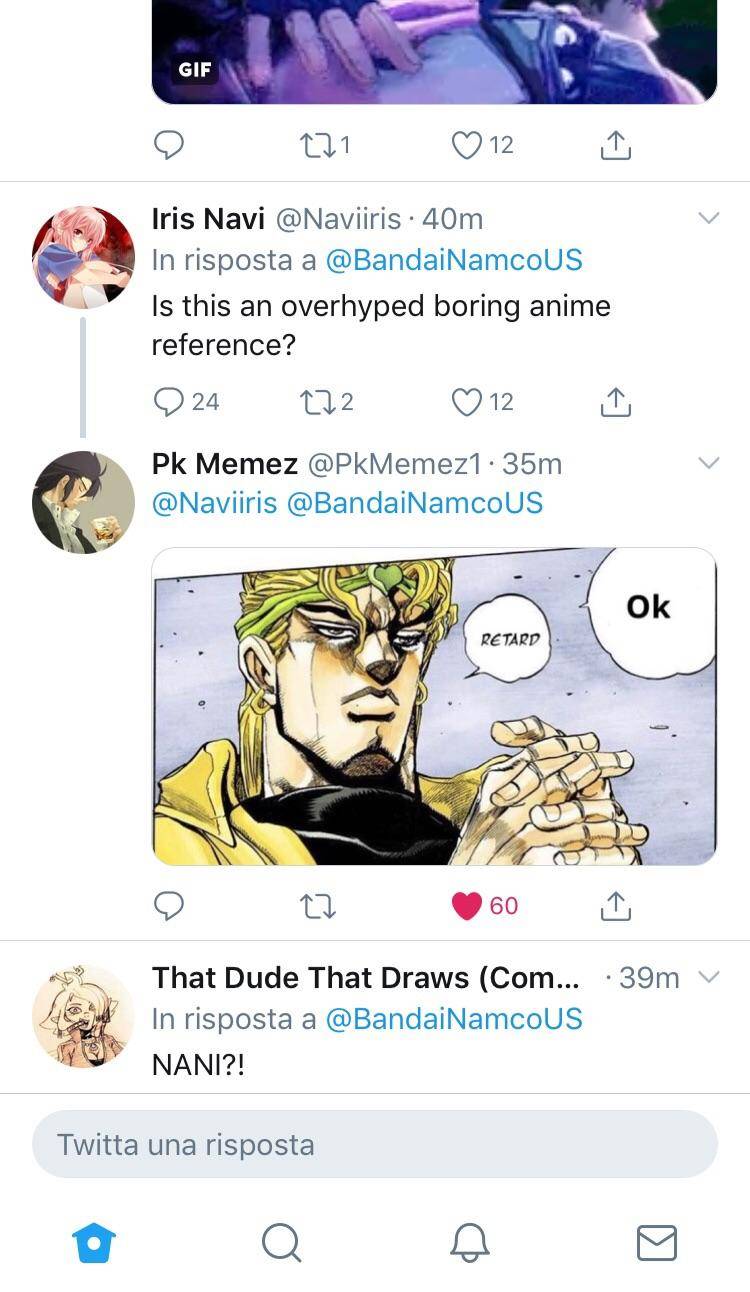Like the top GIF tweet
750x1292 pixels.
coord(465,144)
